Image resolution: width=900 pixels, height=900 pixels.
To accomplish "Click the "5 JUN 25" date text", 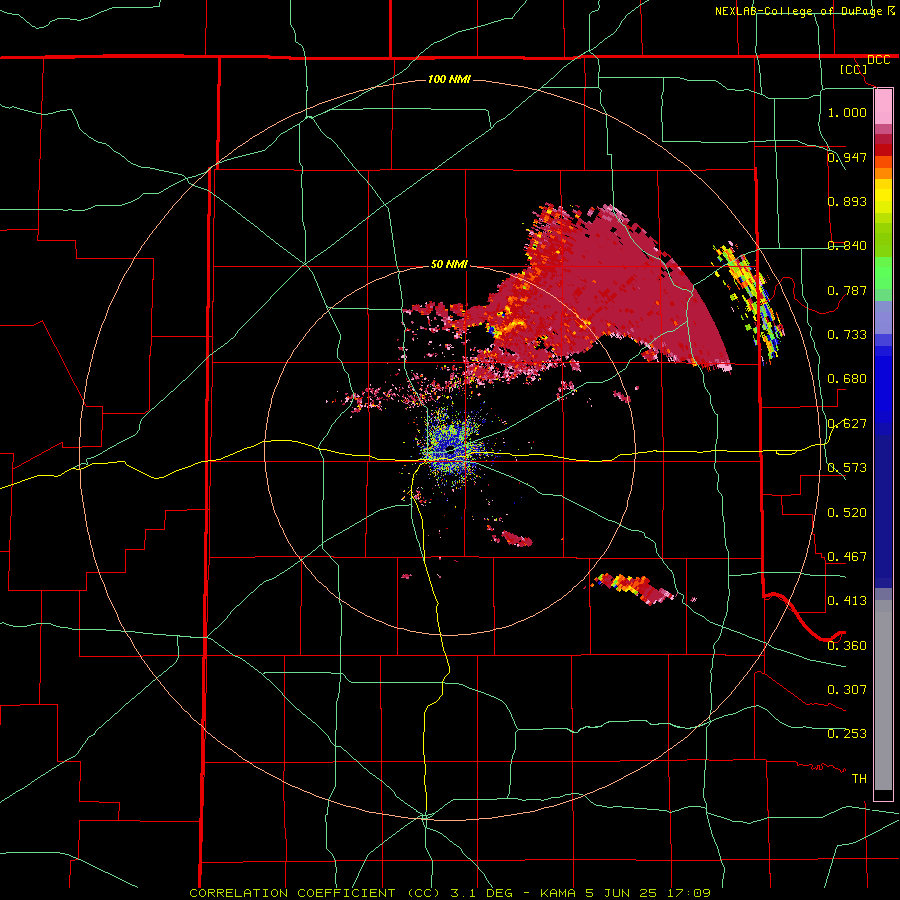I will (x=621, y=893).
